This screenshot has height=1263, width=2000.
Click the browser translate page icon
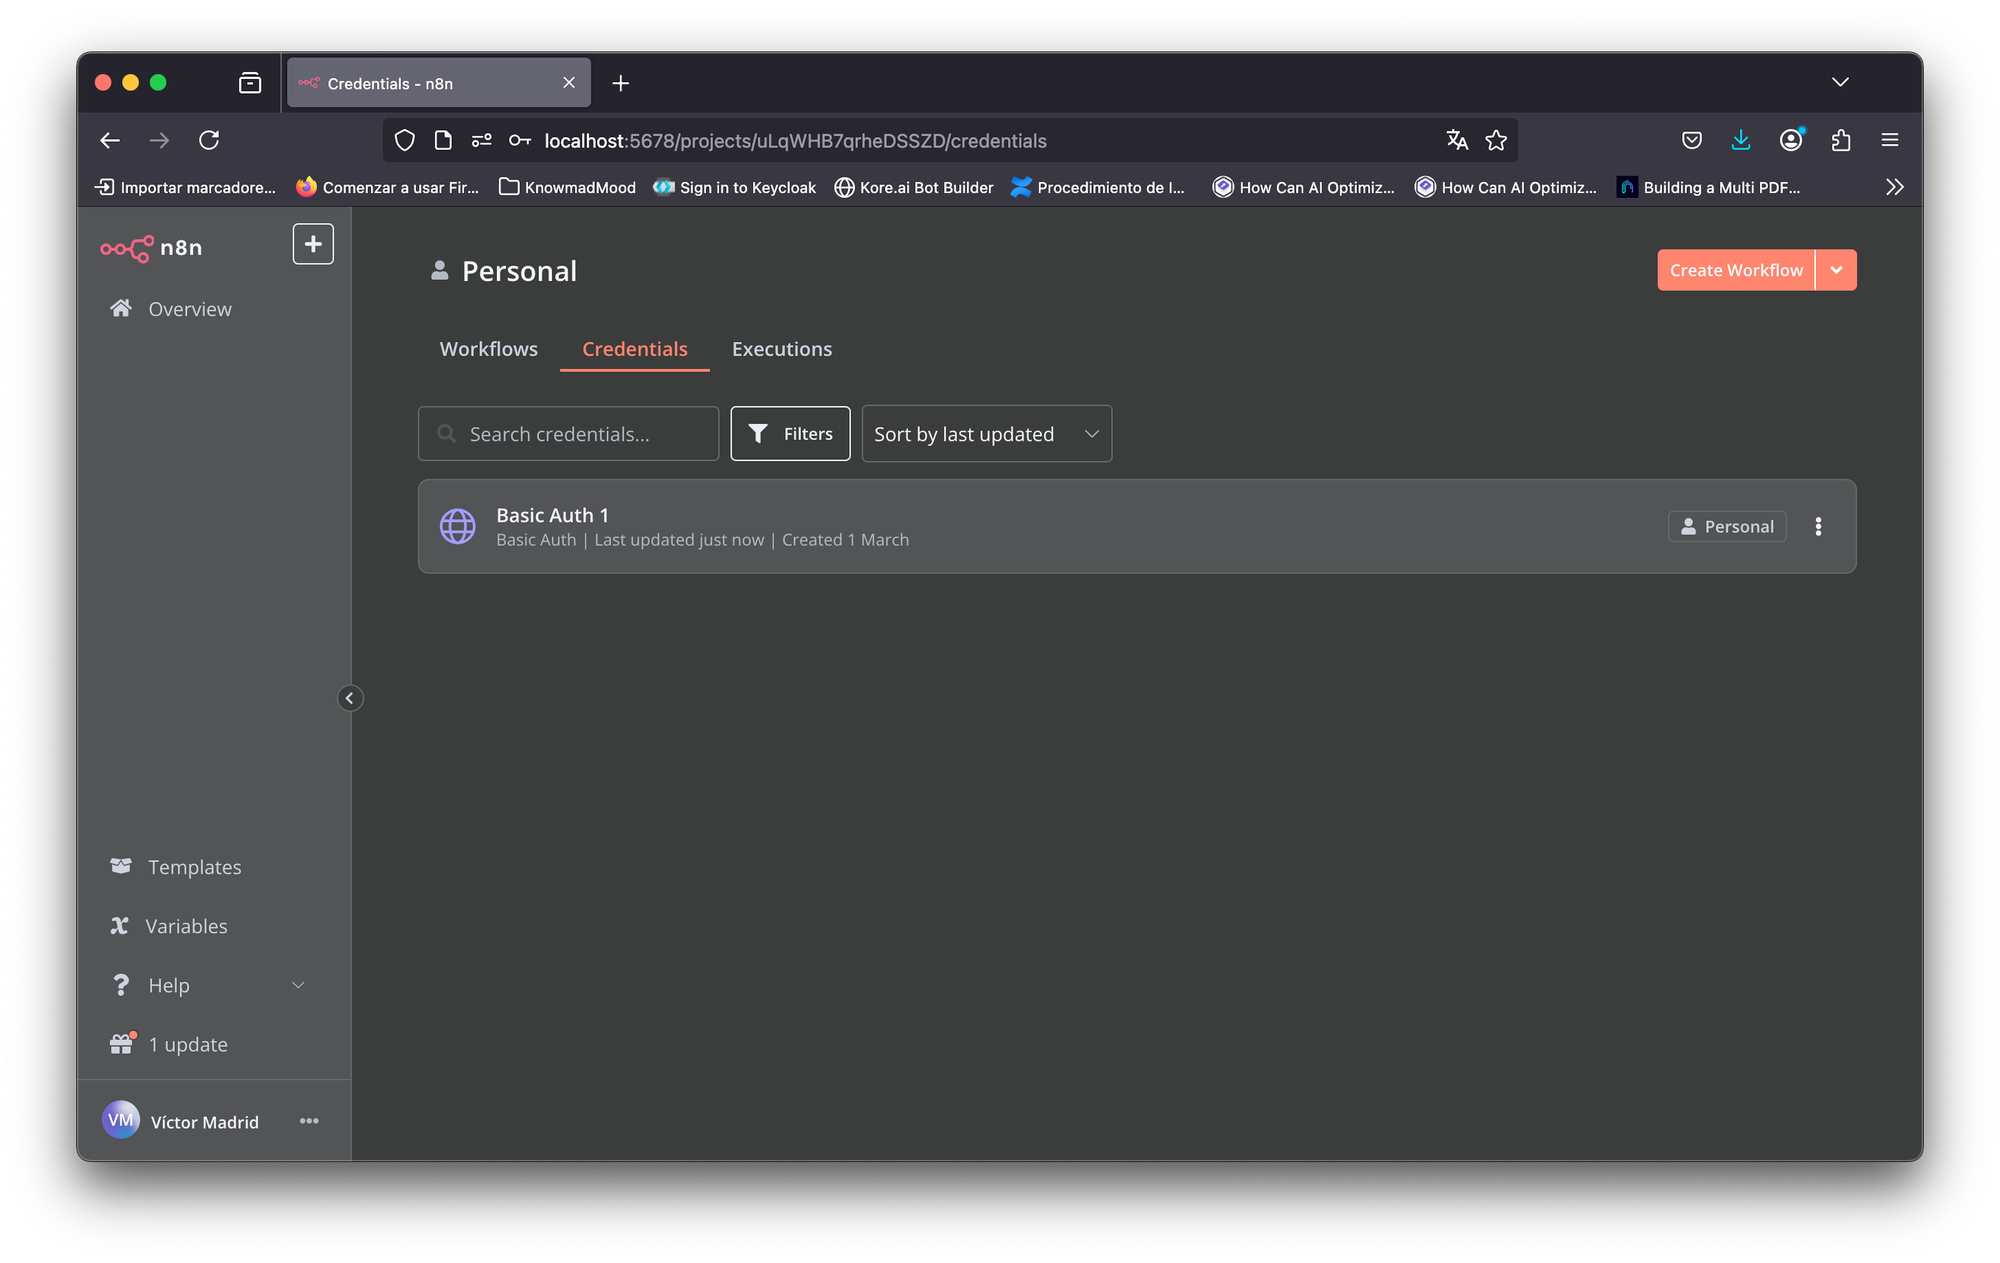point(1457,140)
